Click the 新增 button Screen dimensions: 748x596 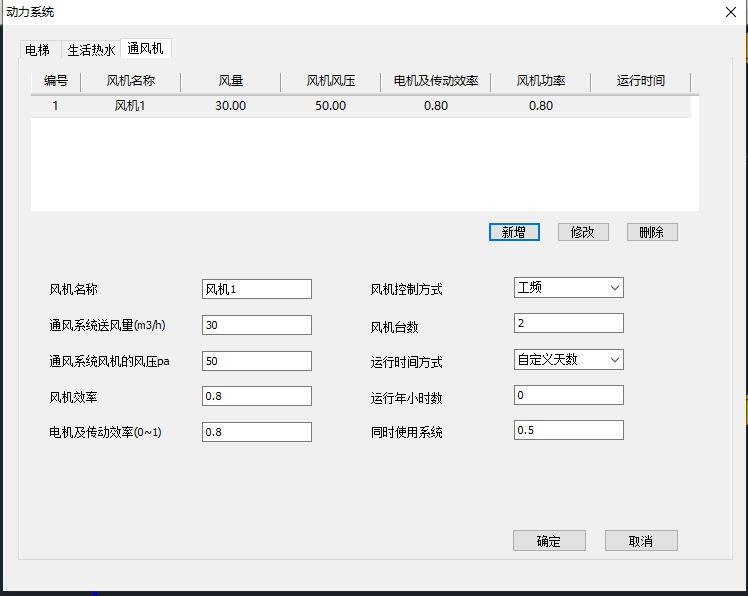[514, 232]
